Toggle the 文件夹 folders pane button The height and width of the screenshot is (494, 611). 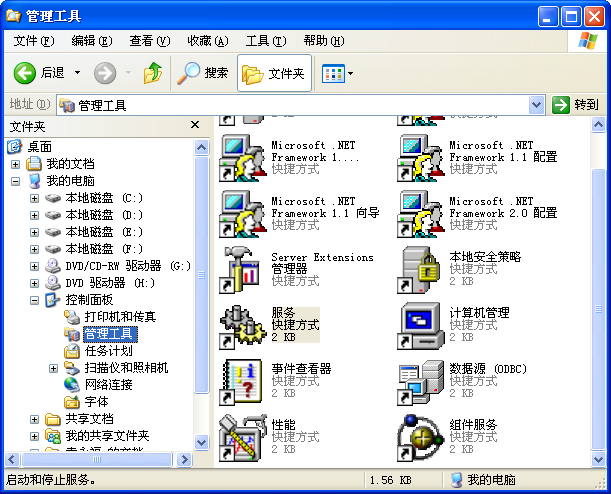274,73
